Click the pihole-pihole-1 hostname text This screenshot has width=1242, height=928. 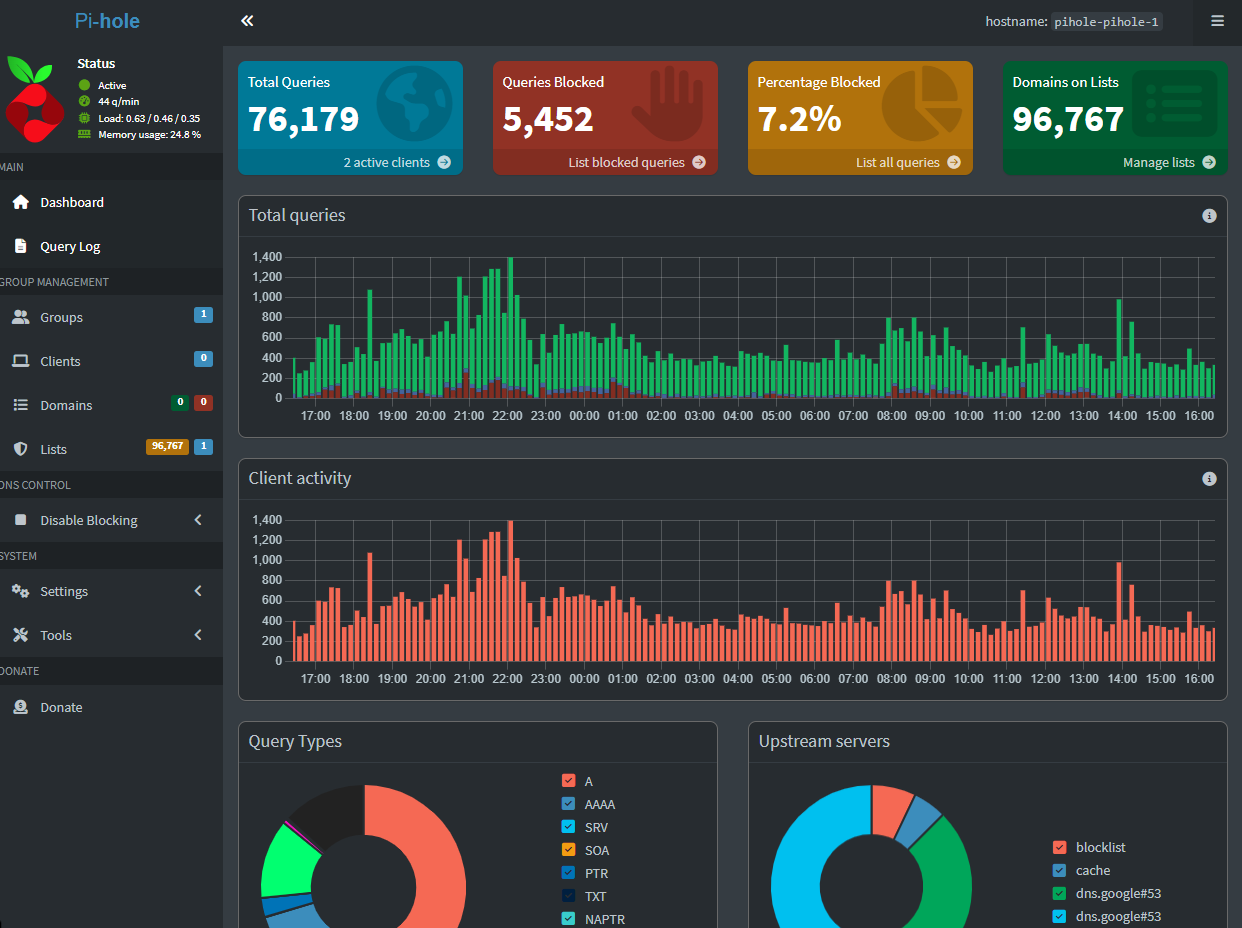(x=1107, y=21)
